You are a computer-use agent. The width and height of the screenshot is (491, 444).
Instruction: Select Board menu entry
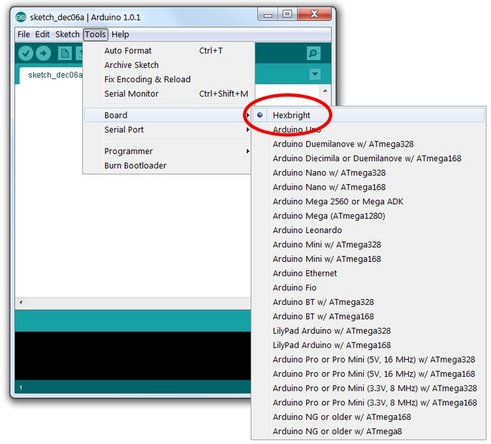point(168,115)
